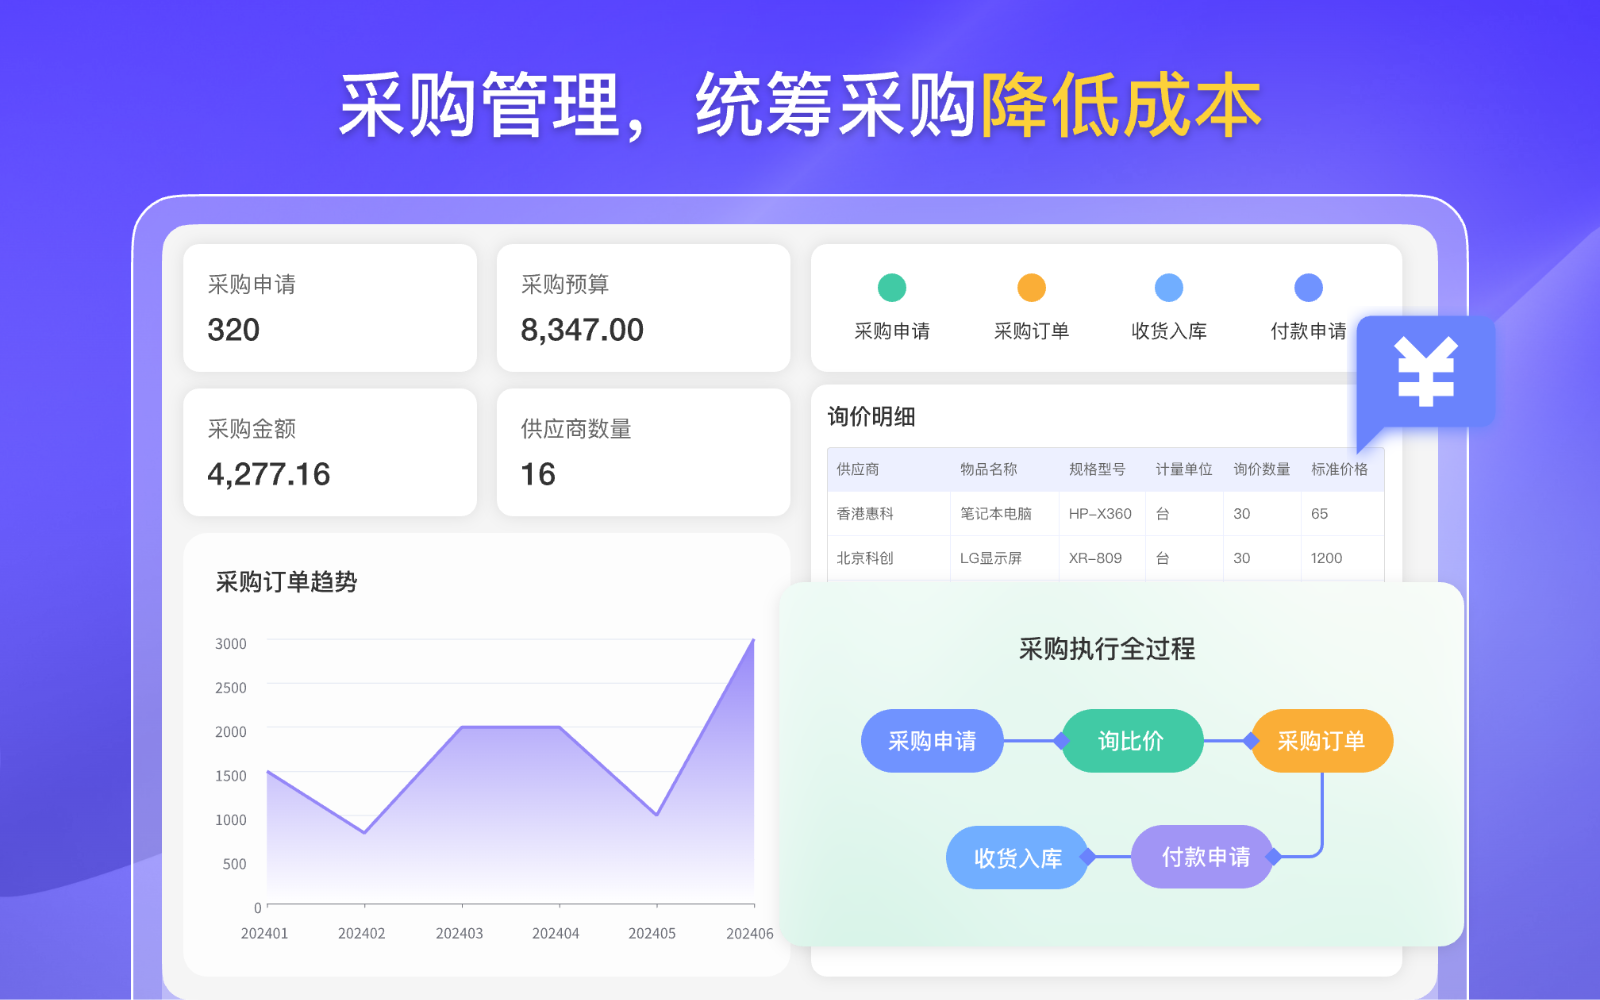Image resolution: width=1600 pixels, height=1000 pixels.
Task: Select the 香港惠科 supplier row
Action: tap(866, 514)
